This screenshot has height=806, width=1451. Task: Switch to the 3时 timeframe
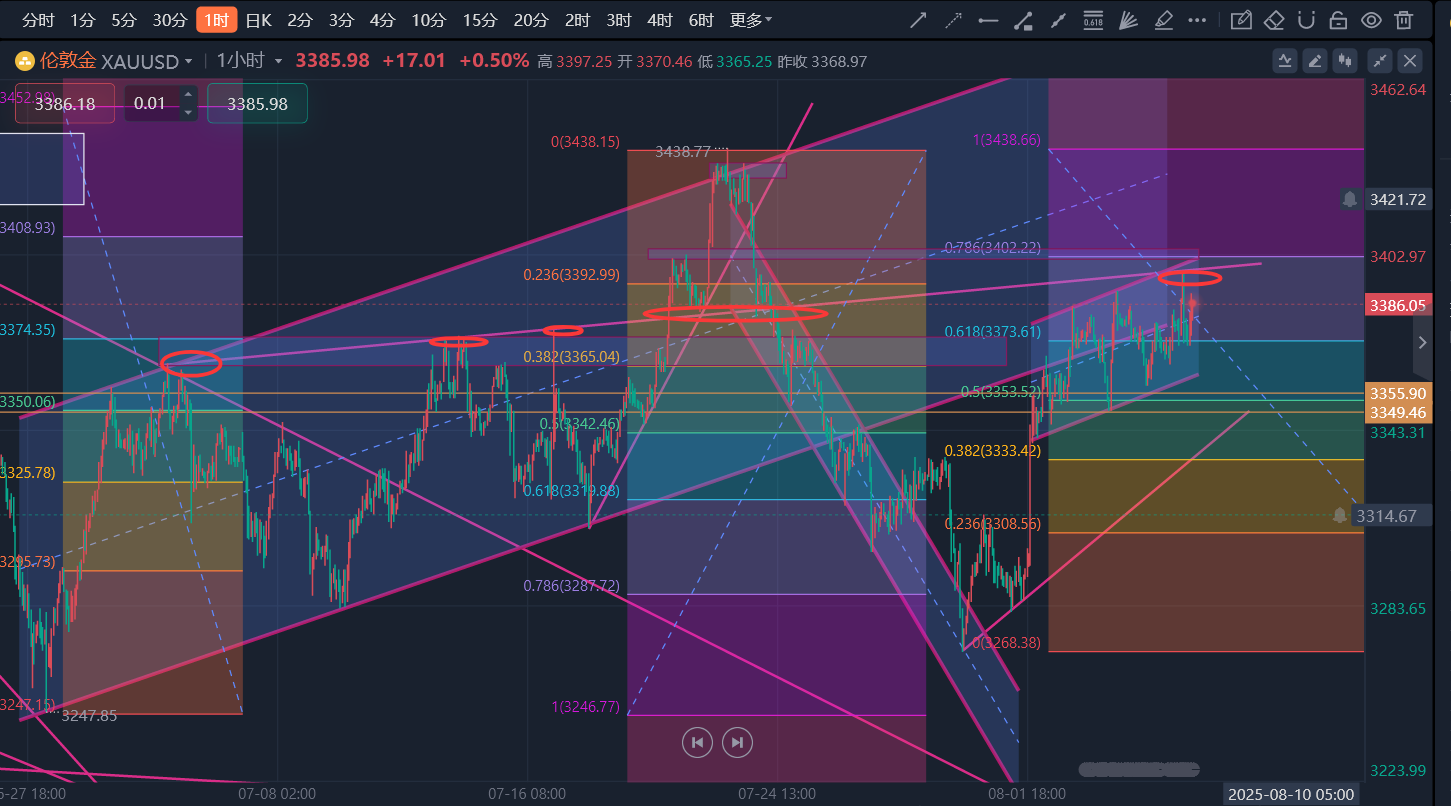(619, 20)
